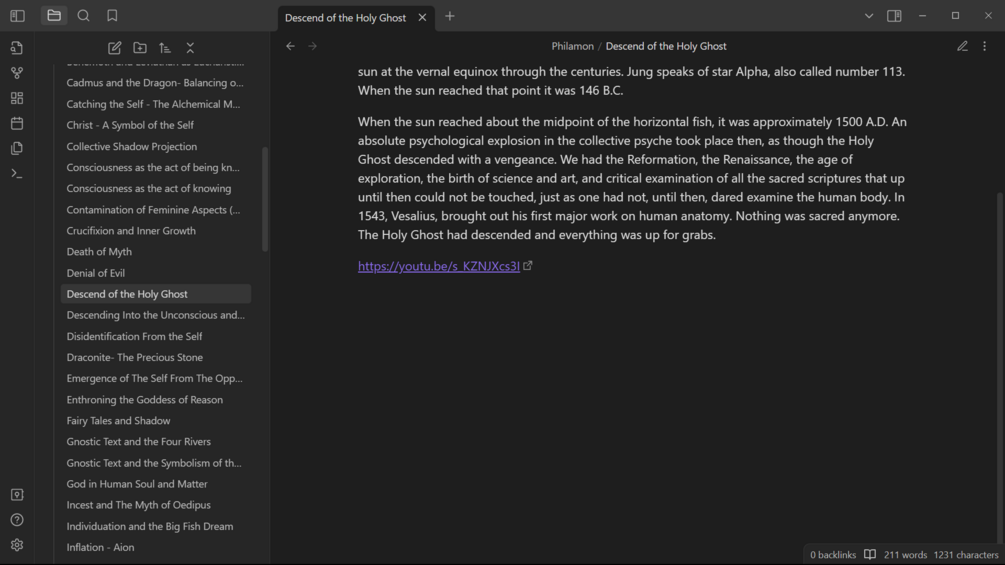The width and height of the screenshot is (1005, 565).
Task: Open Christ - A Symbol of the Self
Action: click(156, 125)
